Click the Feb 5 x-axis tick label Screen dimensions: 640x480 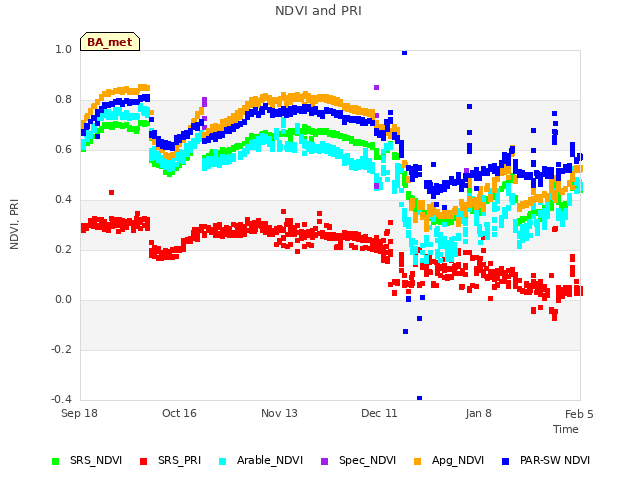(579, 414)
